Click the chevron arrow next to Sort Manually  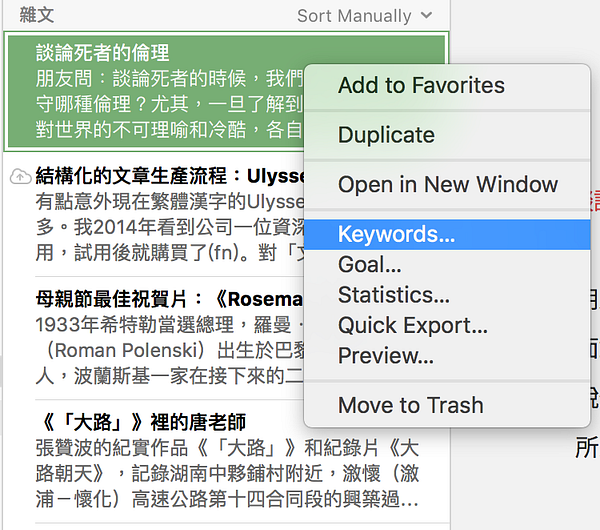(x=426, y=16)
